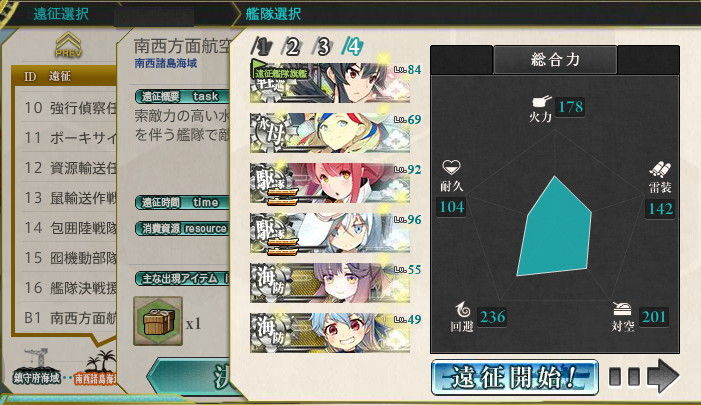Click the anti-air gun icon
The width and height of the screenshot is (701, 405).
point(622,309)
